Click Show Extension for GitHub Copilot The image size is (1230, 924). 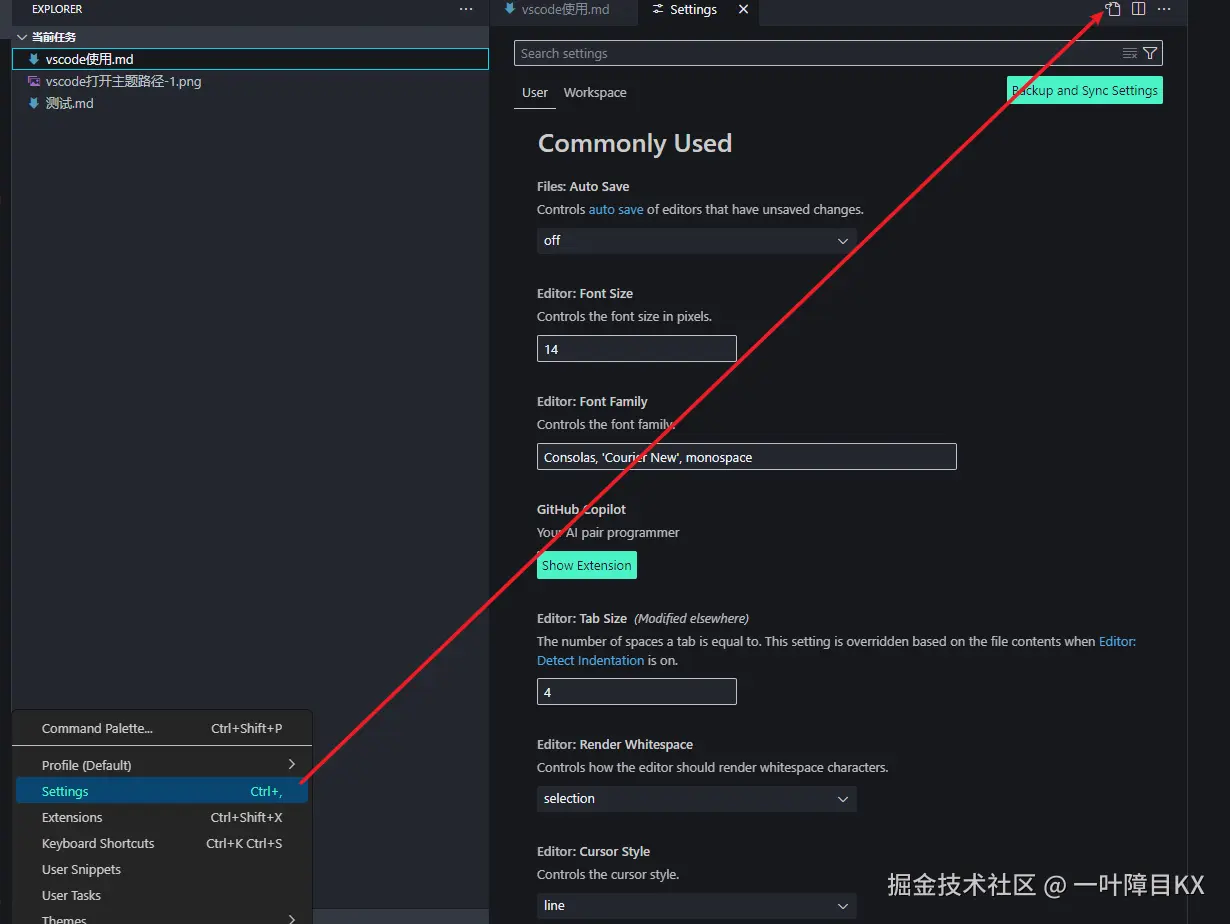(586, 565)
